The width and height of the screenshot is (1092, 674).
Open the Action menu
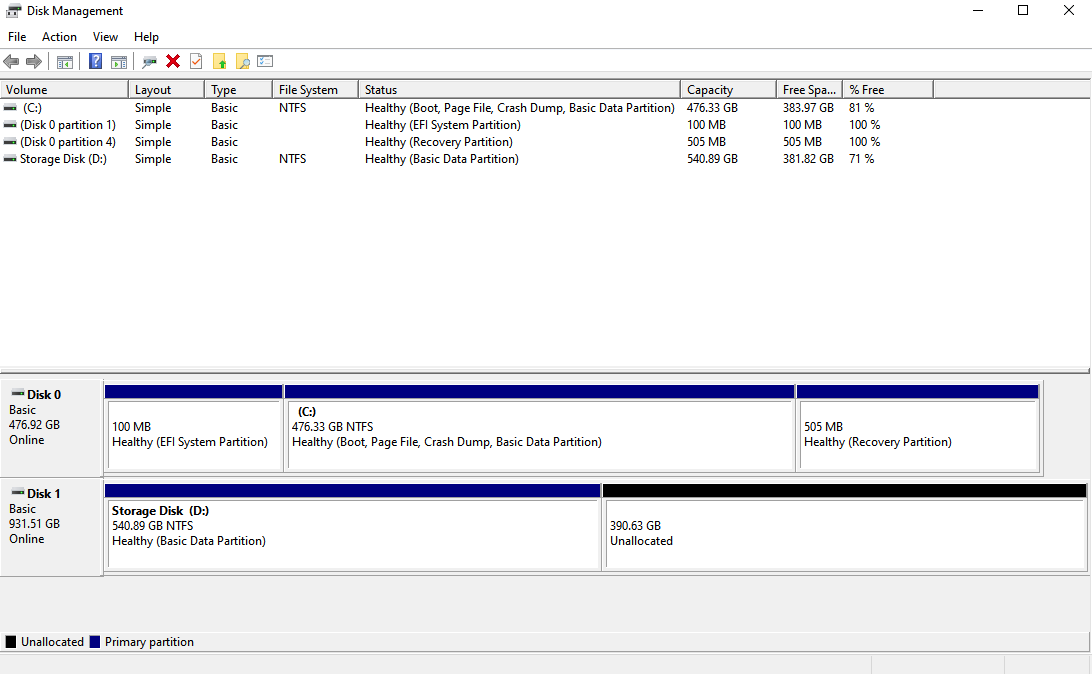(59, 37)
